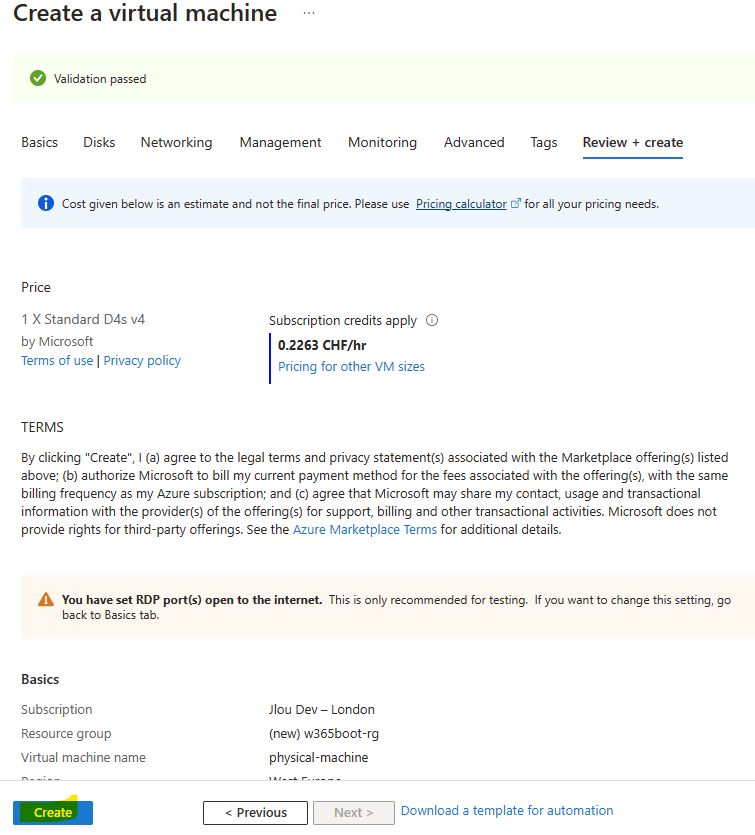This screenshot has width=755, height=835.
Task: Click the TERMS heading
Action: click(x=42, y=427)
